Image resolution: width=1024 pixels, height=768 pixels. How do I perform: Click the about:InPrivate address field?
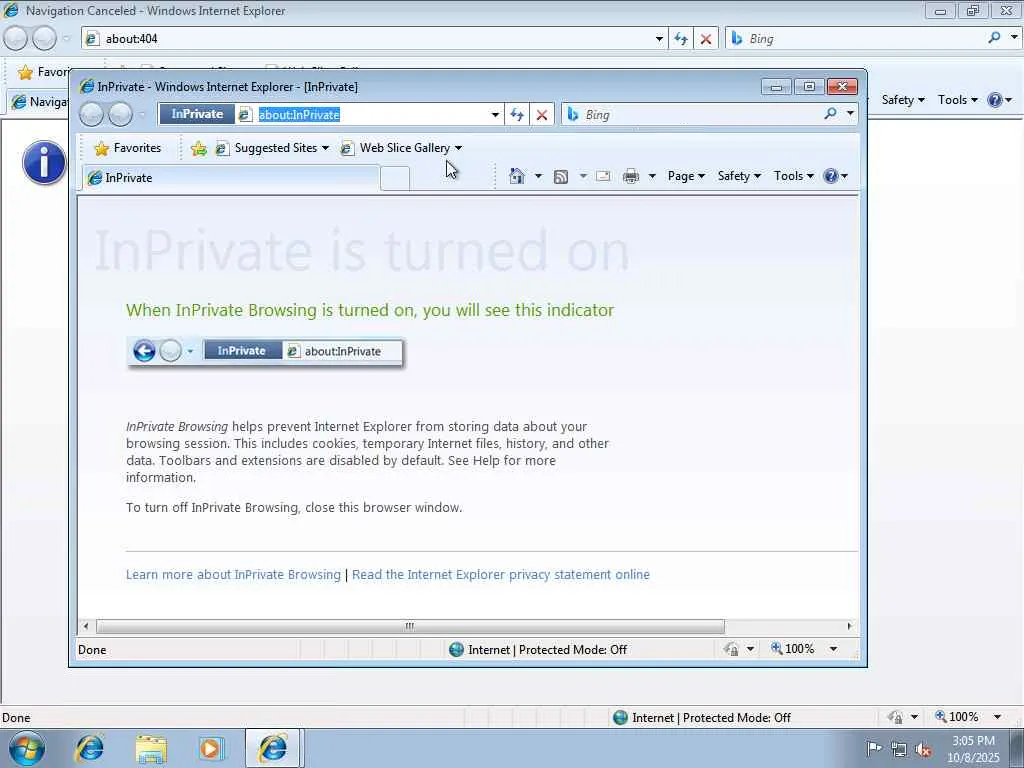tap(372, 115)
